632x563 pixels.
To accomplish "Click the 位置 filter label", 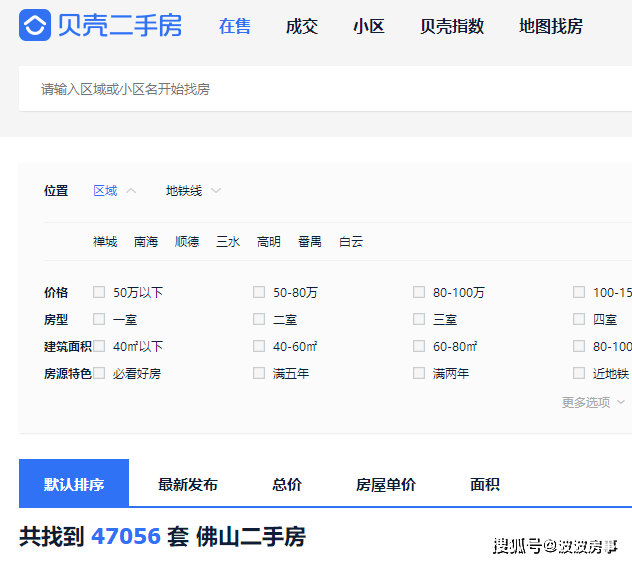I will [x=56, y=190].
